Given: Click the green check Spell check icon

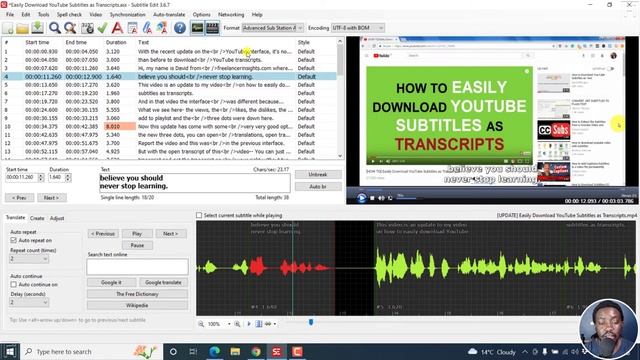Looking at the screenshot, I should (102, 28).
